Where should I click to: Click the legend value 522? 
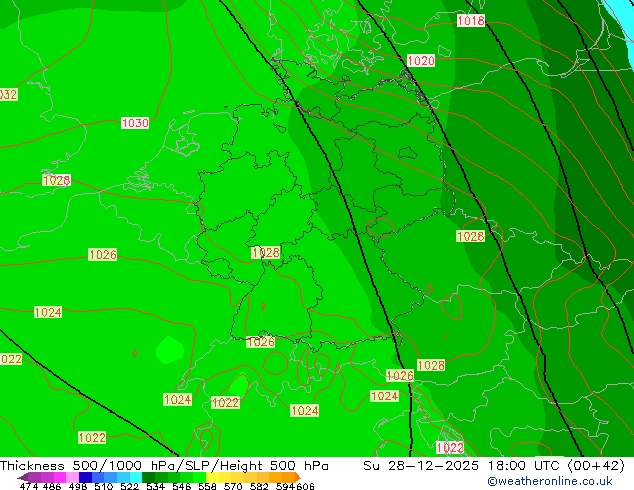click(x=129, y=486)
